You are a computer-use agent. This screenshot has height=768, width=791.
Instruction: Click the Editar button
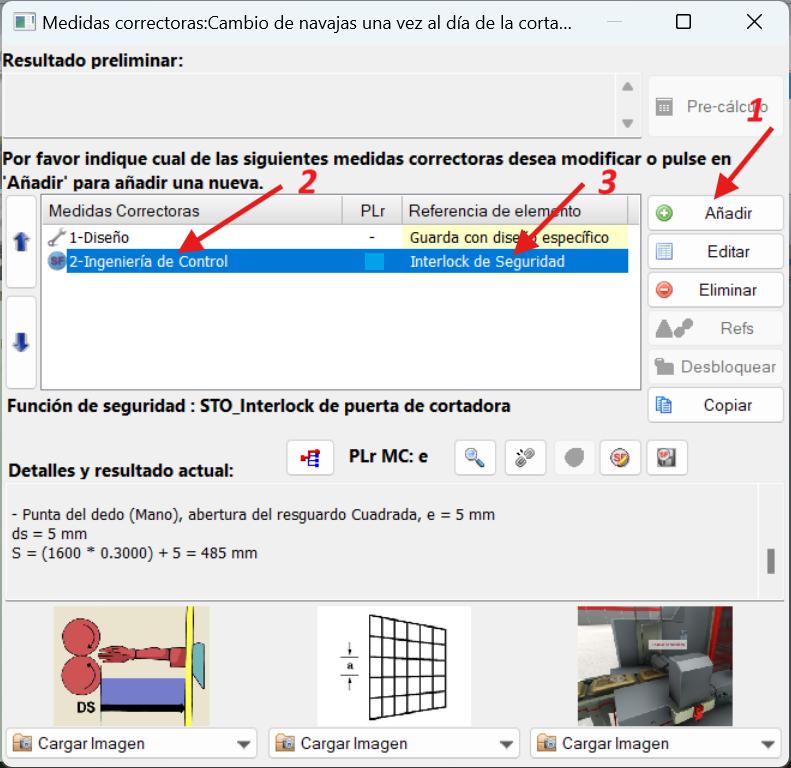(x=715, y=251)
